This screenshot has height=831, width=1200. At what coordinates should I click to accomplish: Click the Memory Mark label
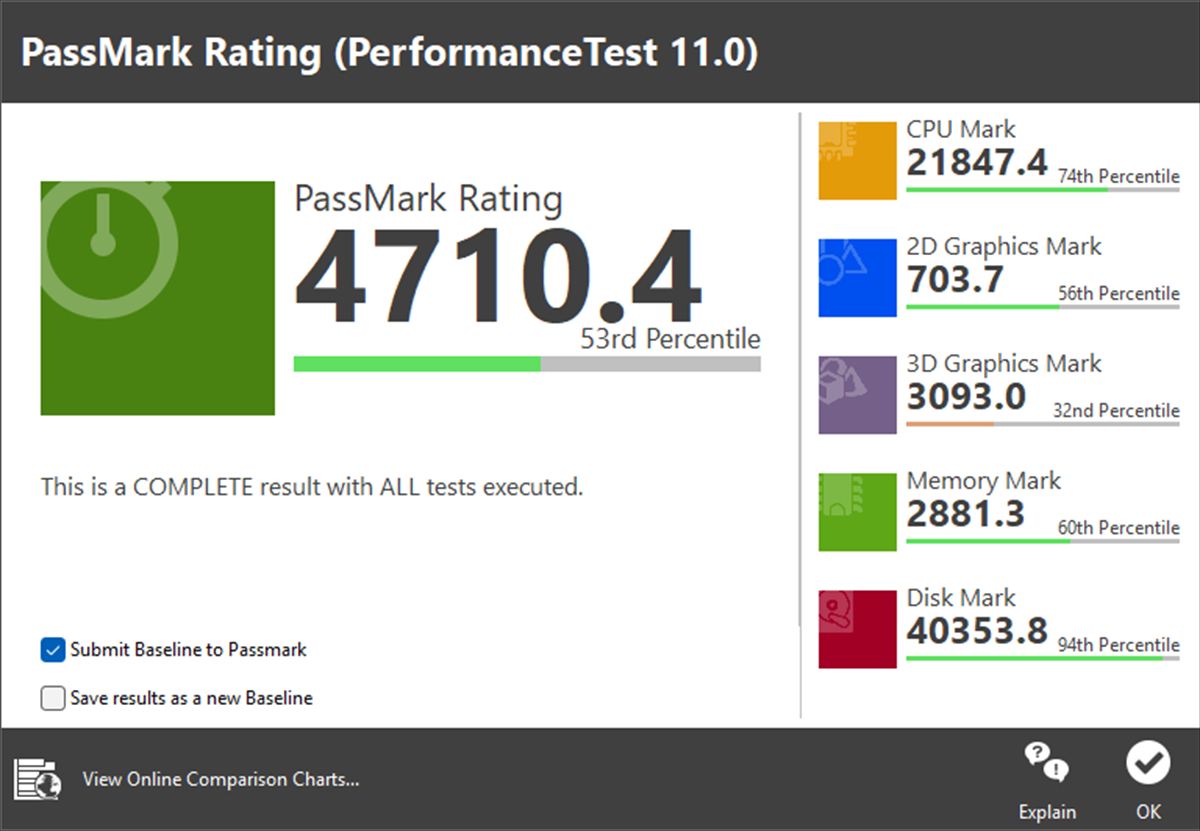click(983, 481)
